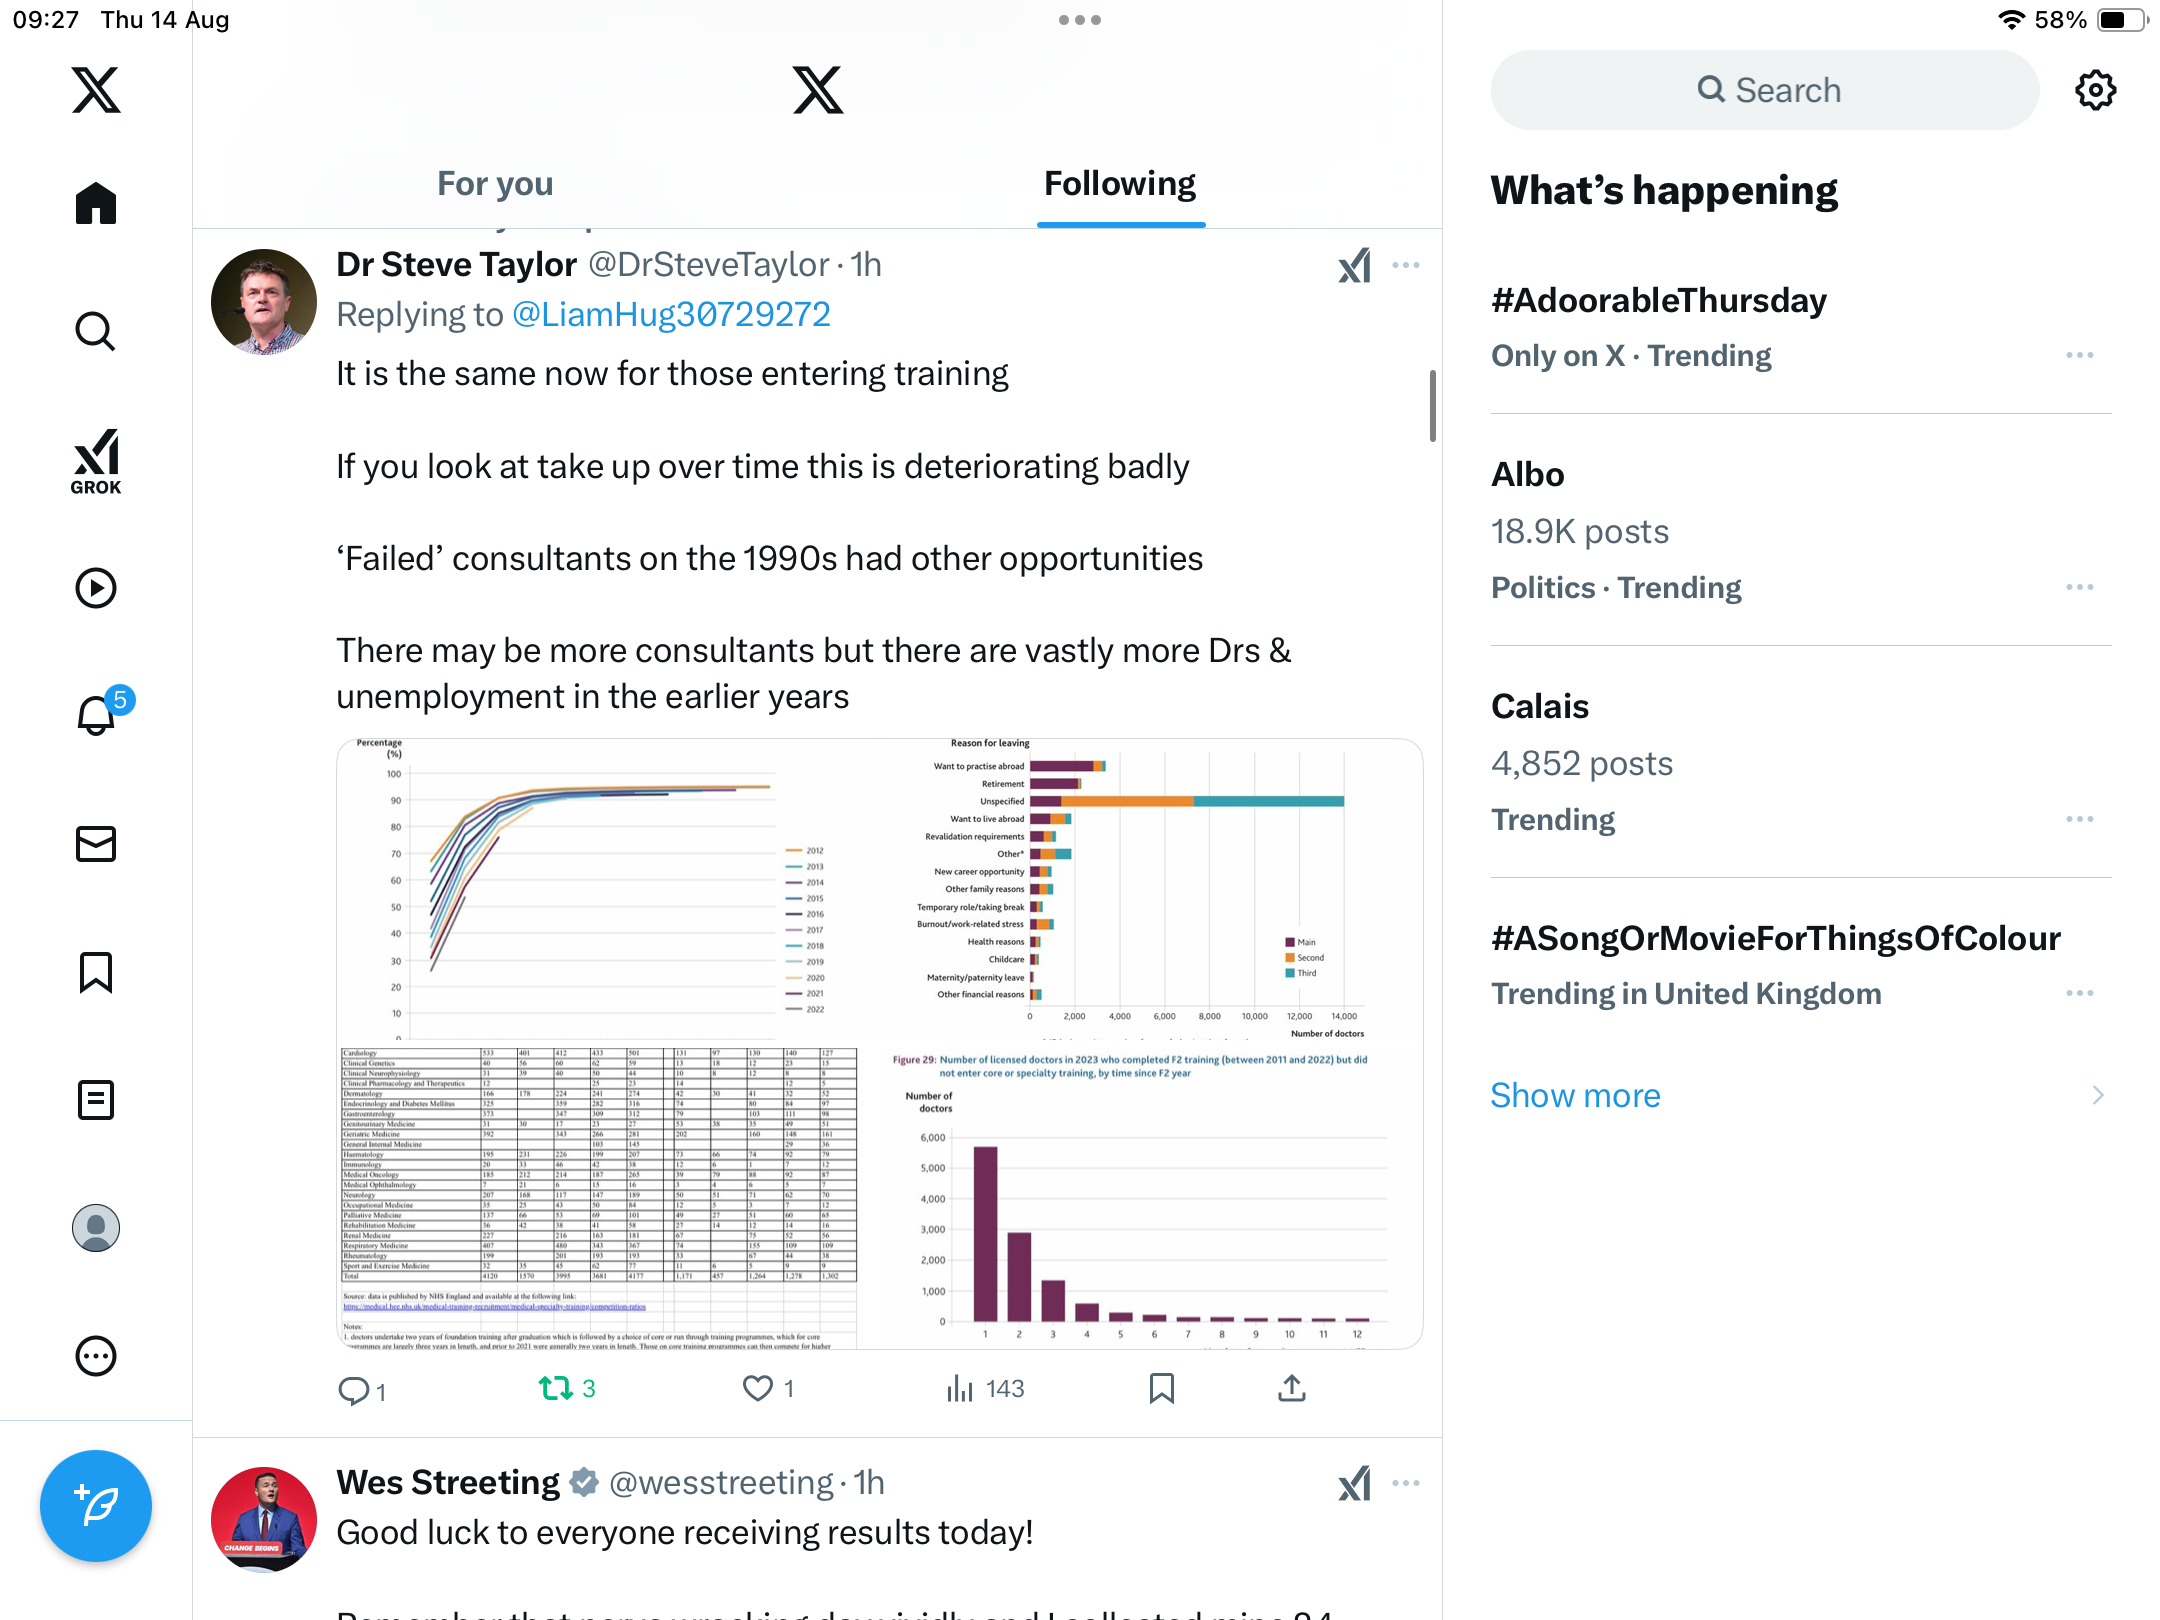
Task: Open Grok from the sidebar
Action: tap(96, 462)
